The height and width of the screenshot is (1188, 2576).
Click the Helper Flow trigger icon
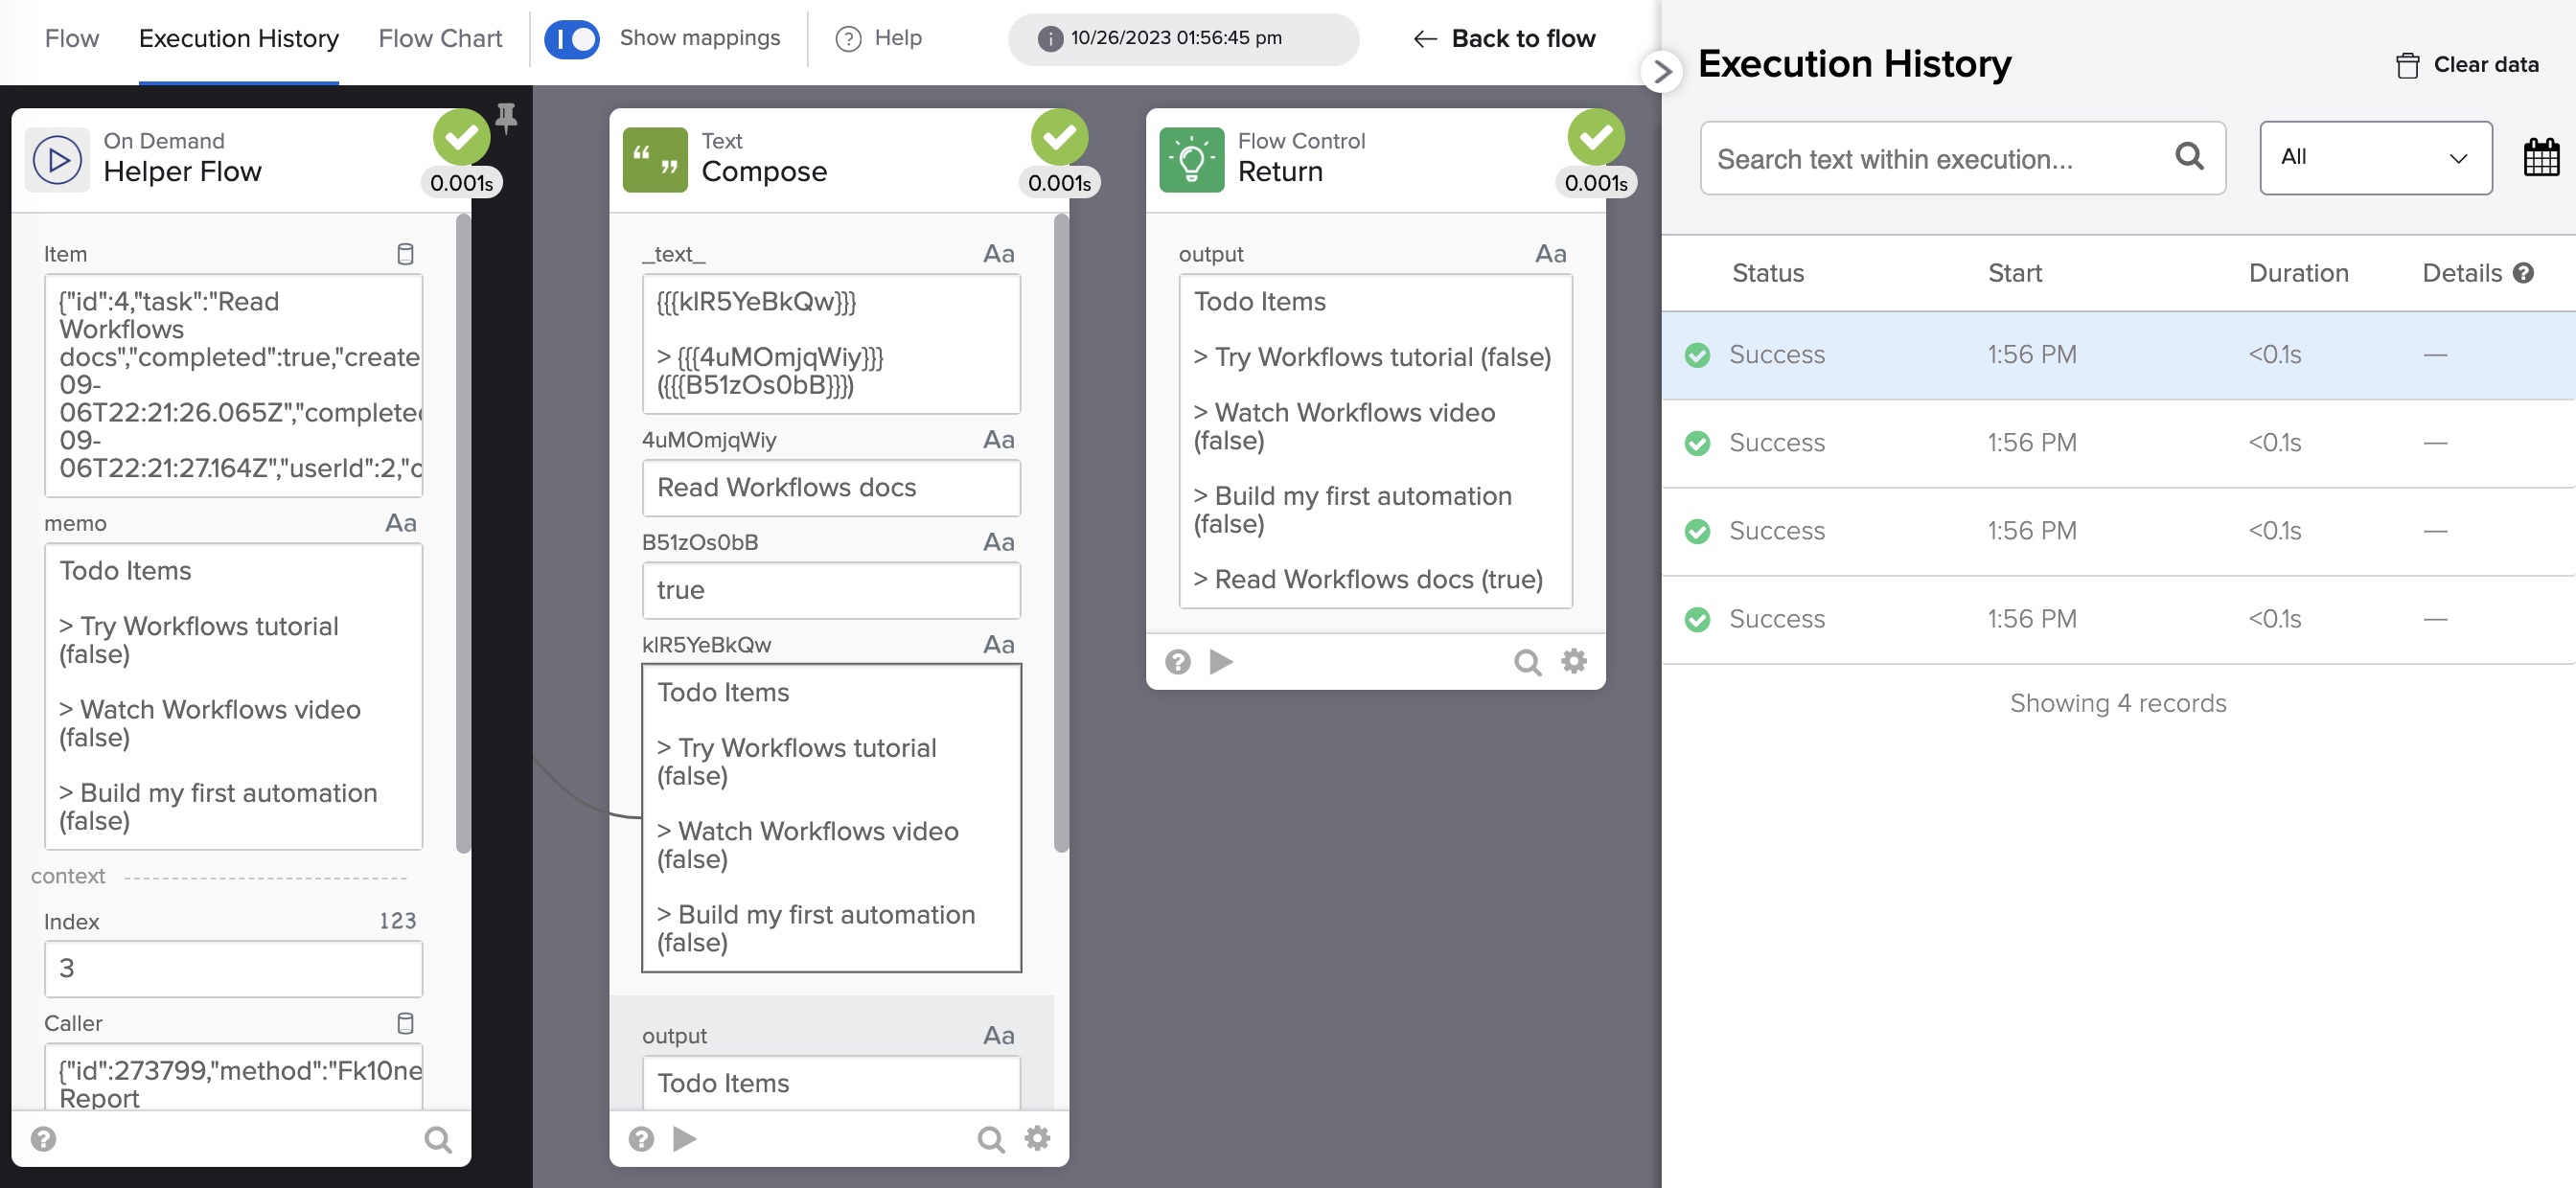tap(59, 159)
